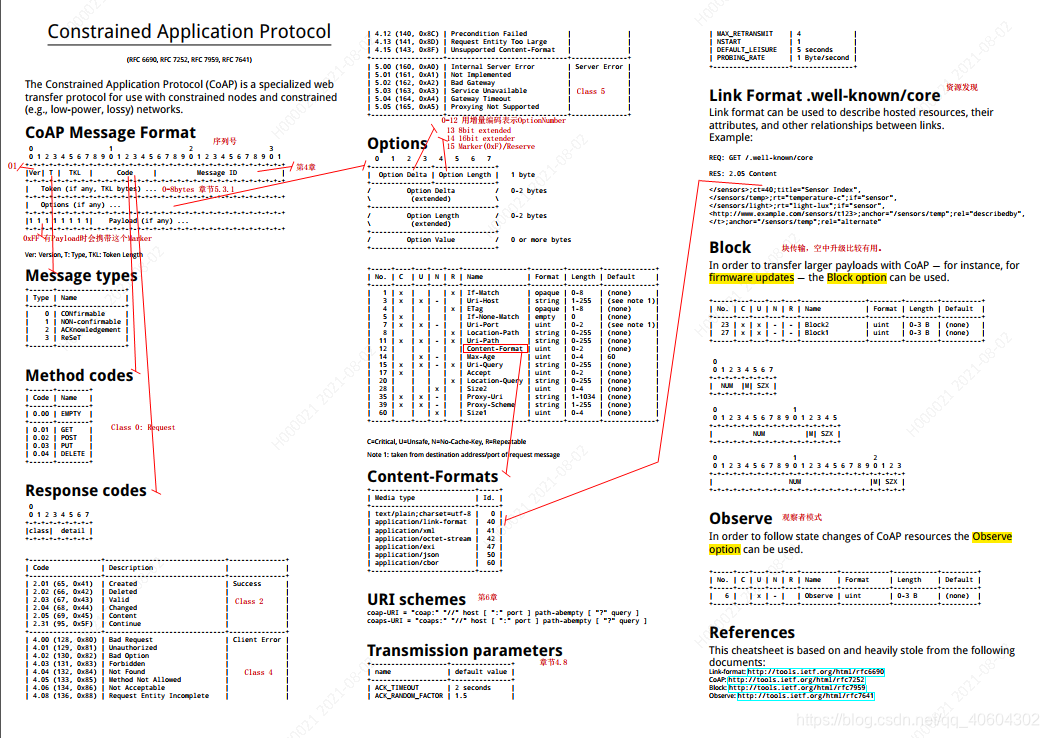Screen dimensions: 1049x738
Task: Click the 'NON-confirmable' message type row
Action: point(76,322)
